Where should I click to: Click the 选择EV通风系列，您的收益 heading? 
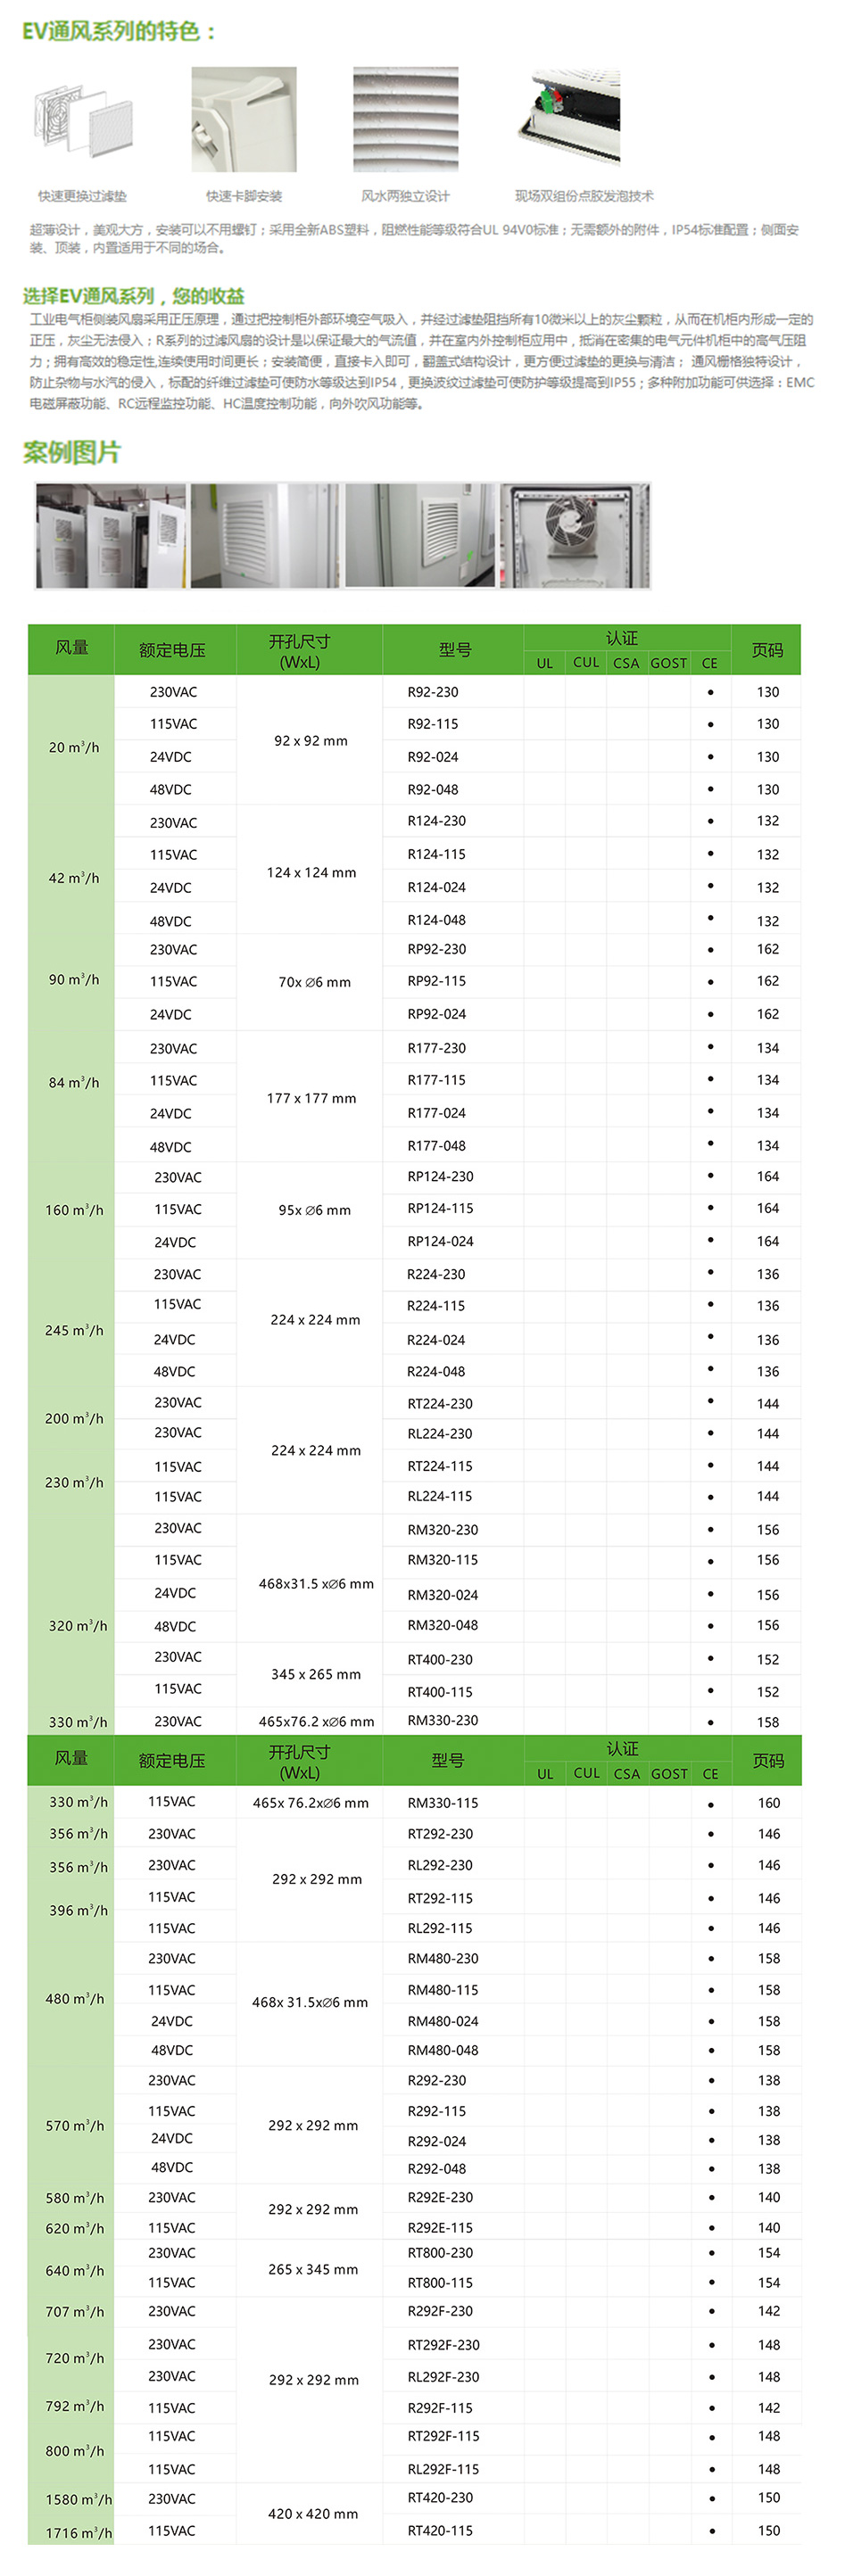click(x=134, y=296)
